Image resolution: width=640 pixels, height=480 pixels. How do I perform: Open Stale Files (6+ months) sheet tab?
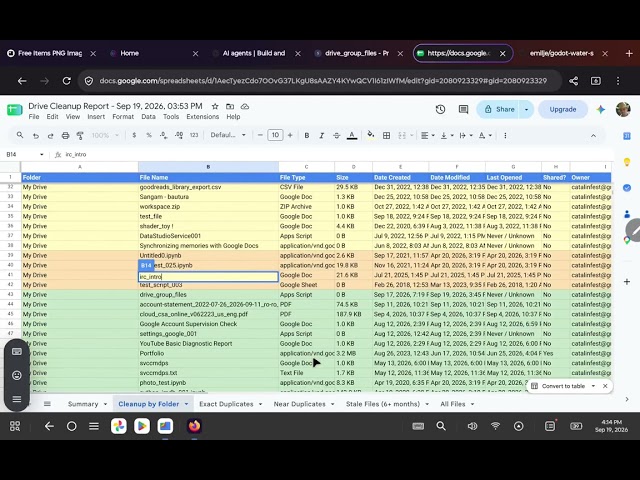click(x=383, y=404)
